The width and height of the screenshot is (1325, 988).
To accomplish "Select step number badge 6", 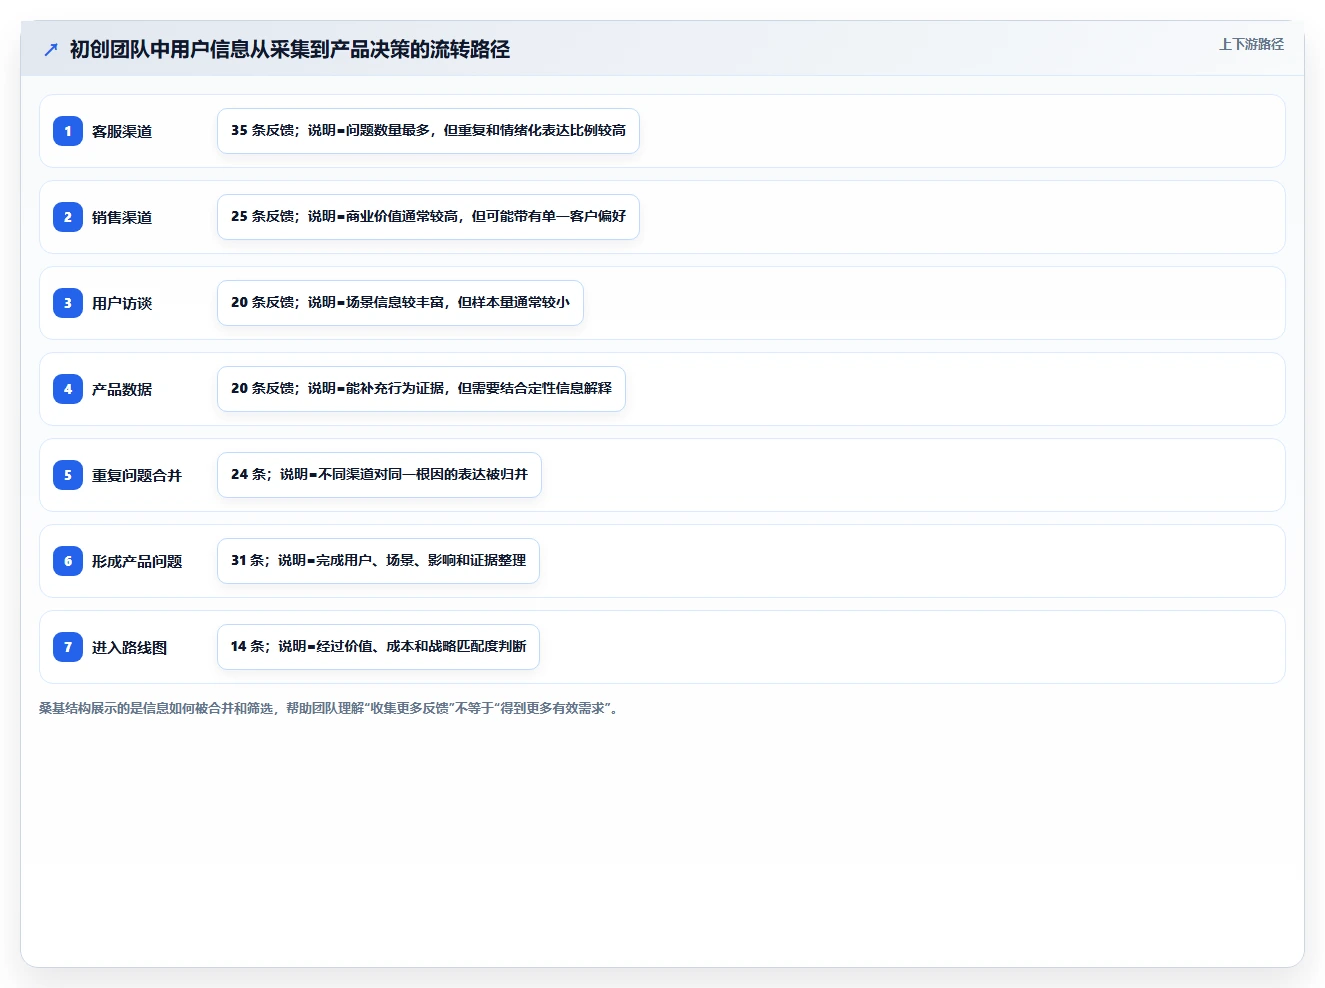I will pos(68,561).
